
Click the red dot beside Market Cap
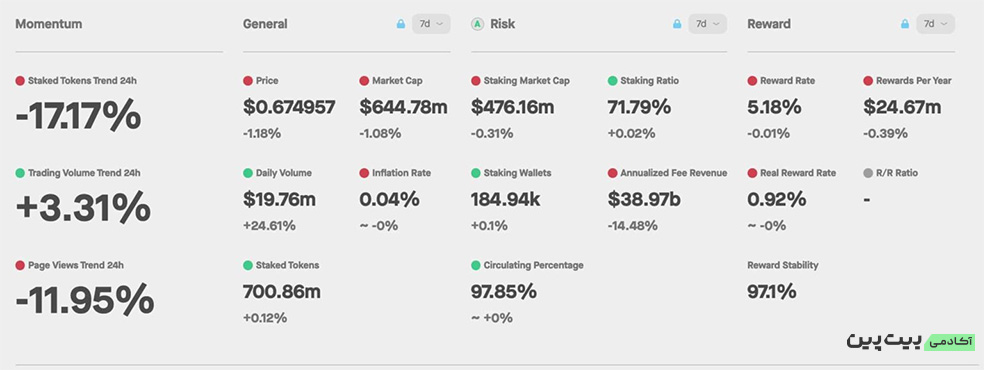point(364,81)
